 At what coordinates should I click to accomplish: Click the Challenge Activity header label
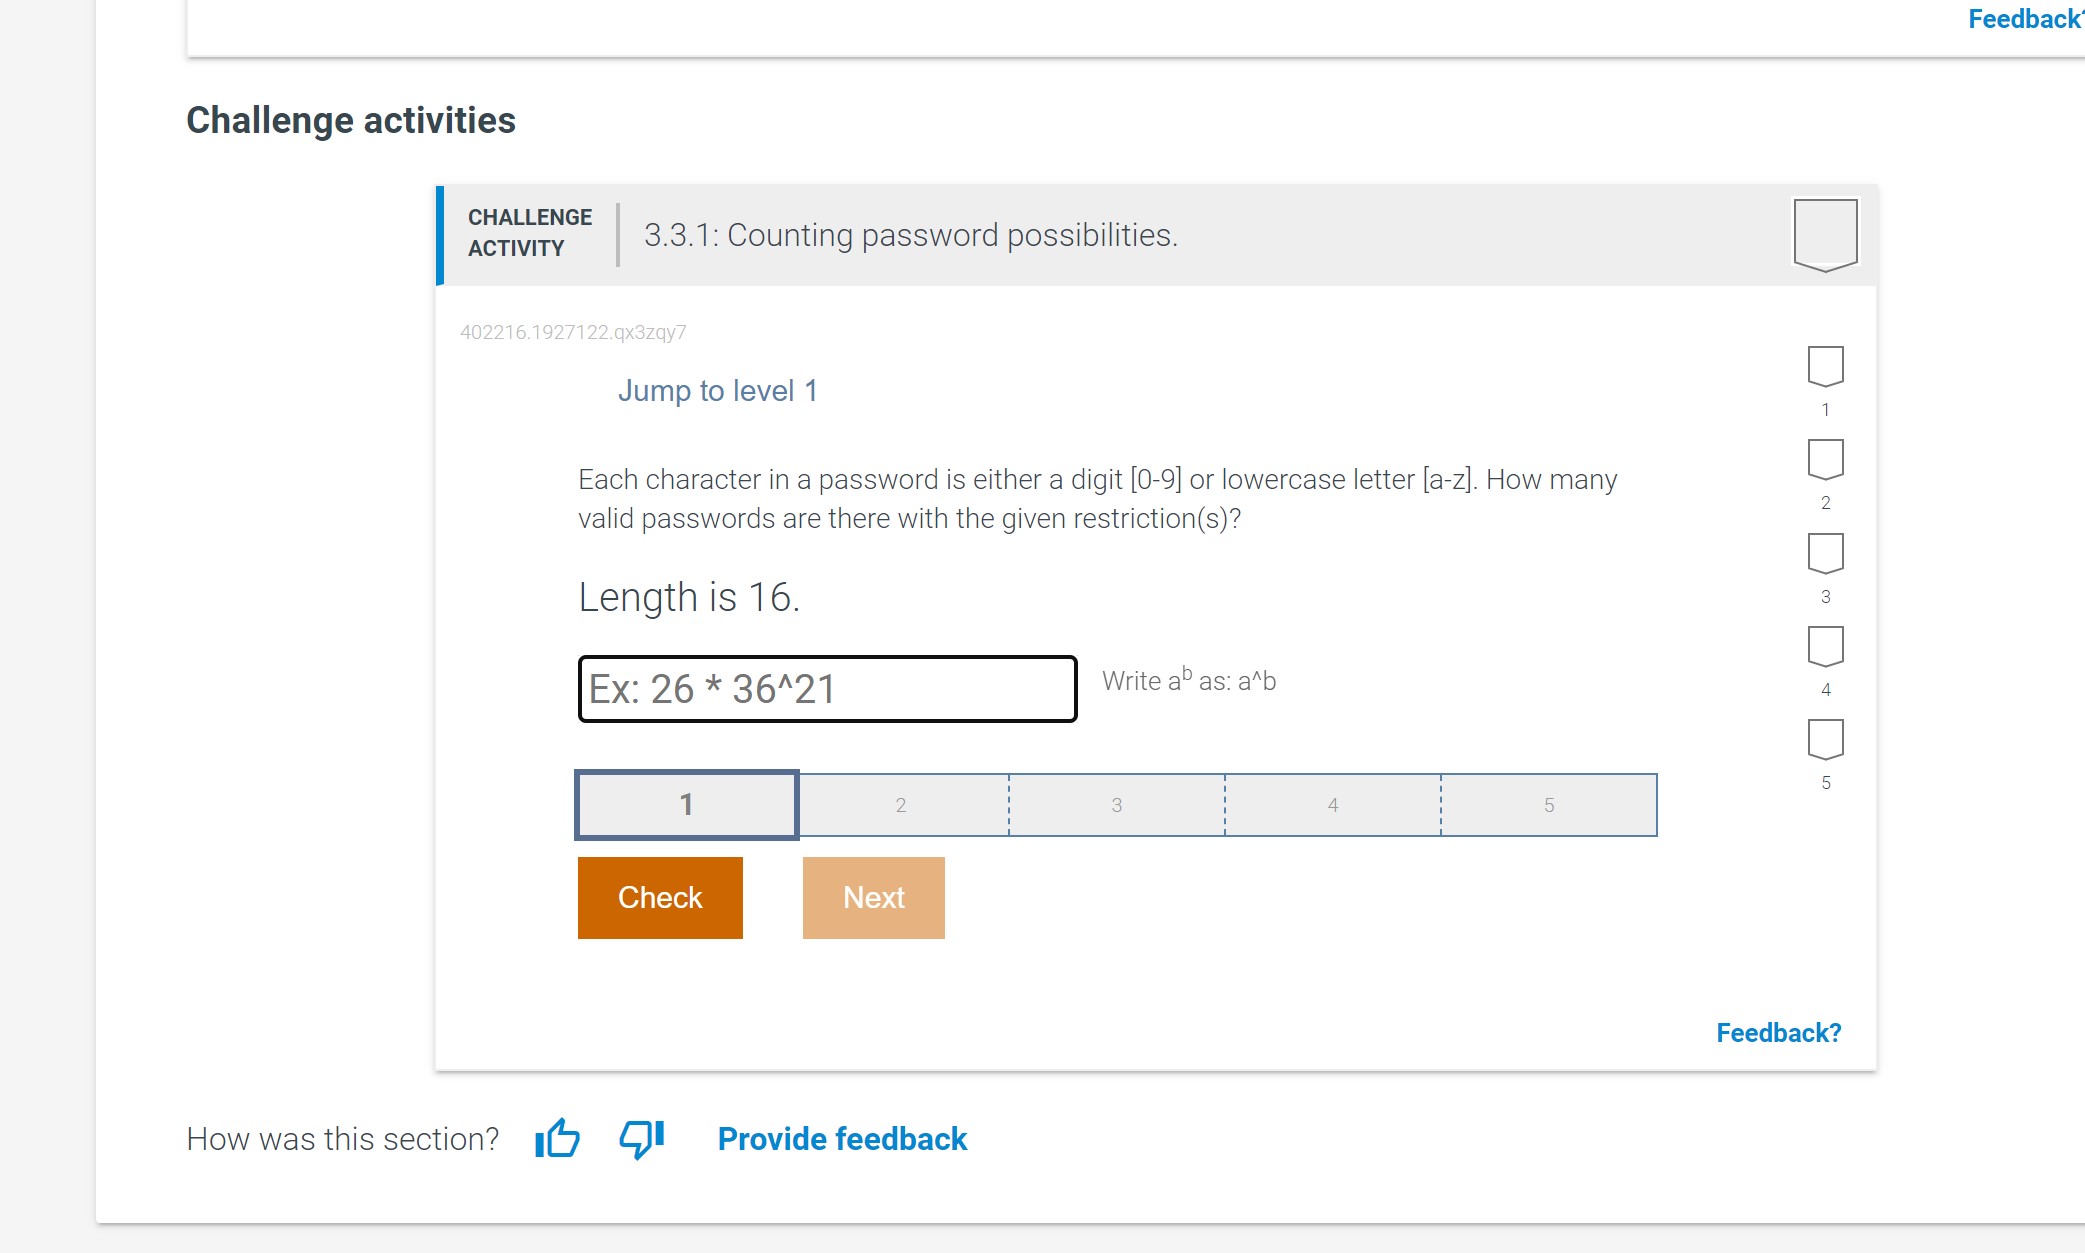[x=528, y=233]
